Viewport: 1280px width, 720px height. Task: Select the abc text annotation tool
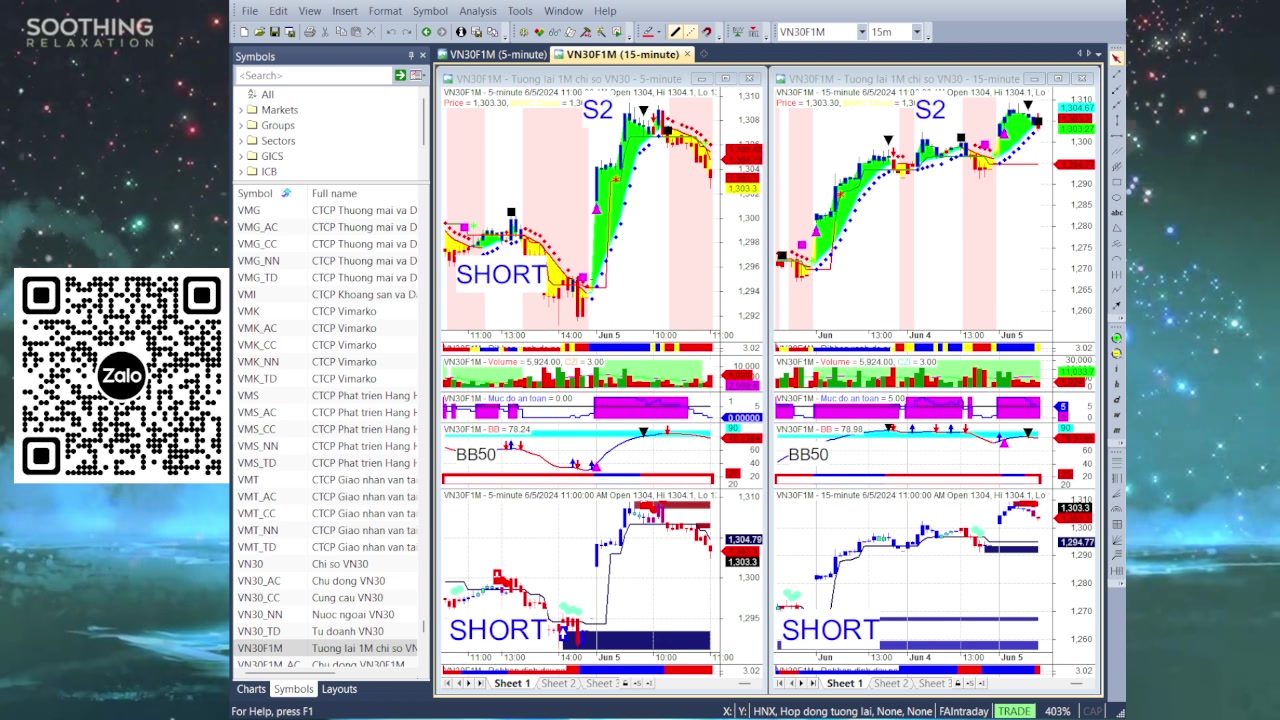1116,212
